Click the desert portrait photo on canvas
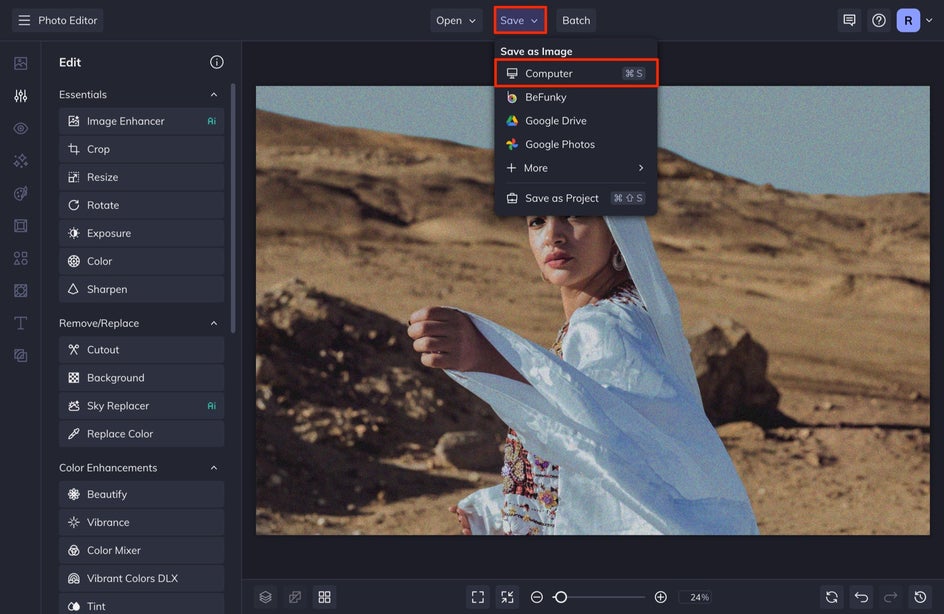Image resolution: width=944 pixels, height=614 pixels. pos(592,310)
